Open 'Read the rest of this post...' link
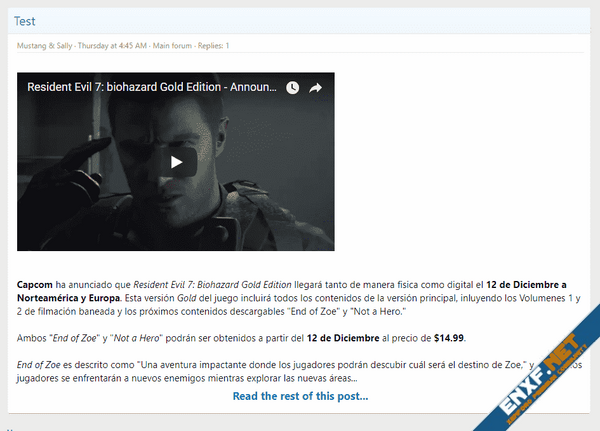Viewport: 600px width, 431px height. tap(300, 396)
